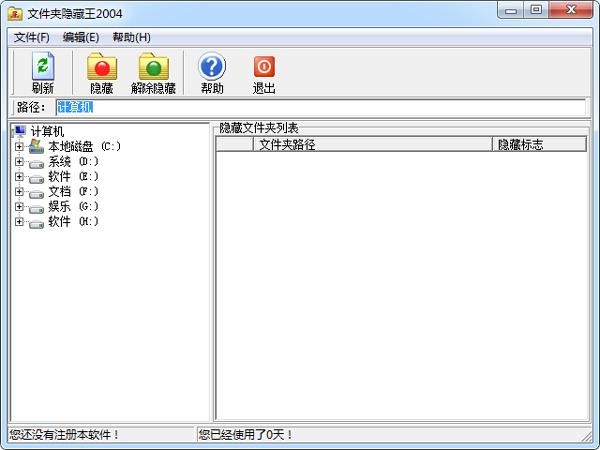
Task: Click the blank first column header
Action: 235,145
